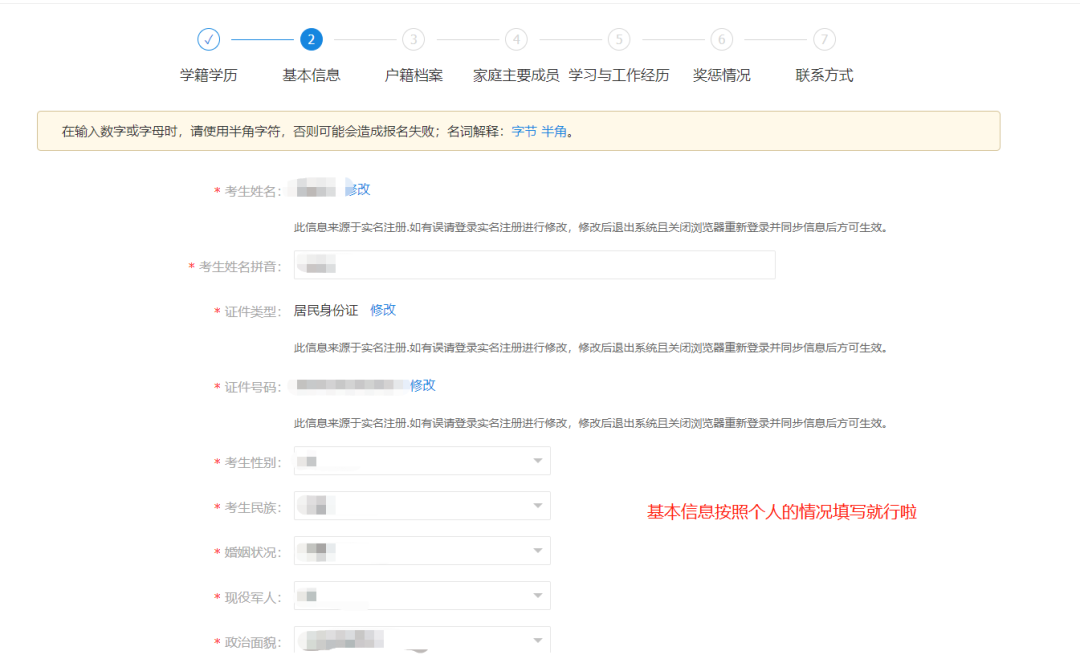
Task: Open the 婚姻状况 dropdown
Action: (x=422, y=551)
